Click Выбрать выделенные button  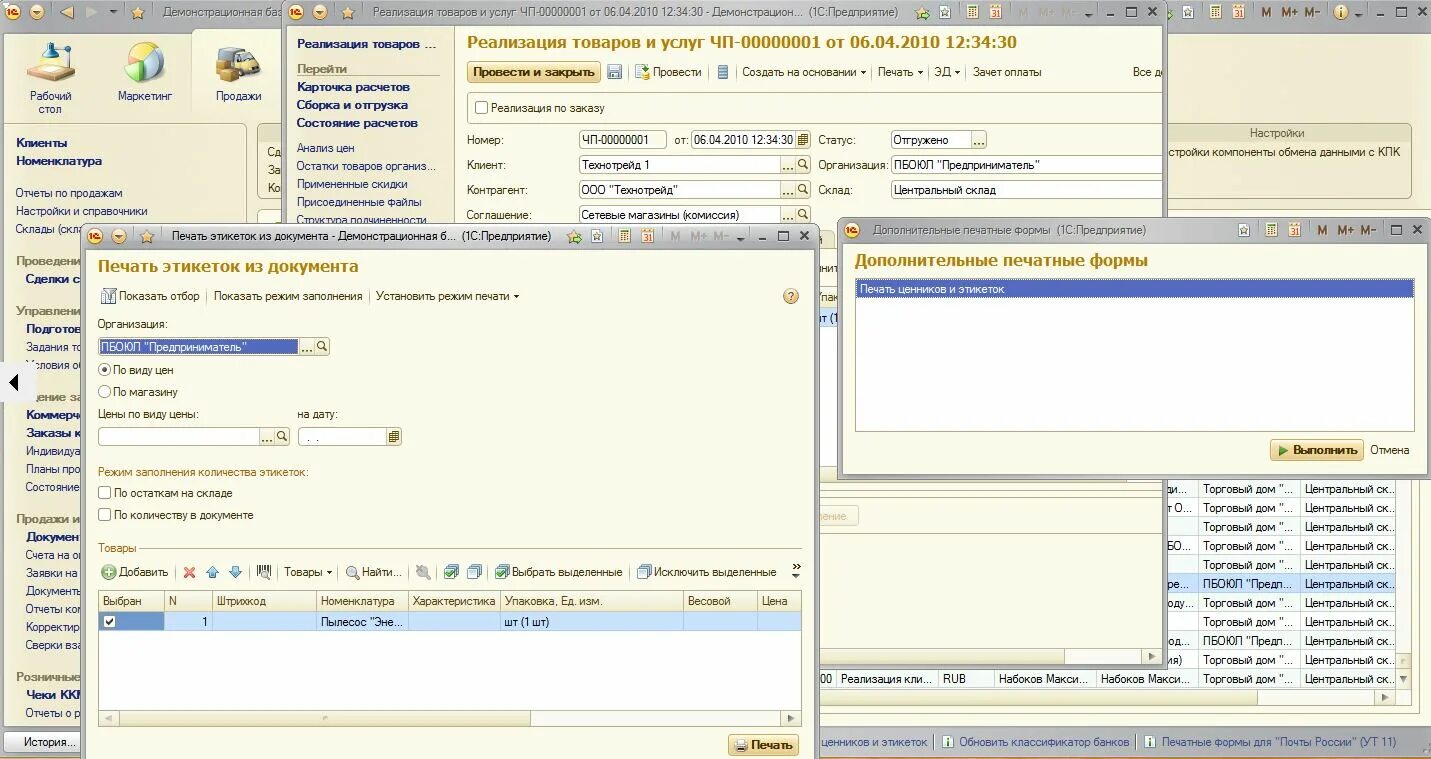coord(558,572)
